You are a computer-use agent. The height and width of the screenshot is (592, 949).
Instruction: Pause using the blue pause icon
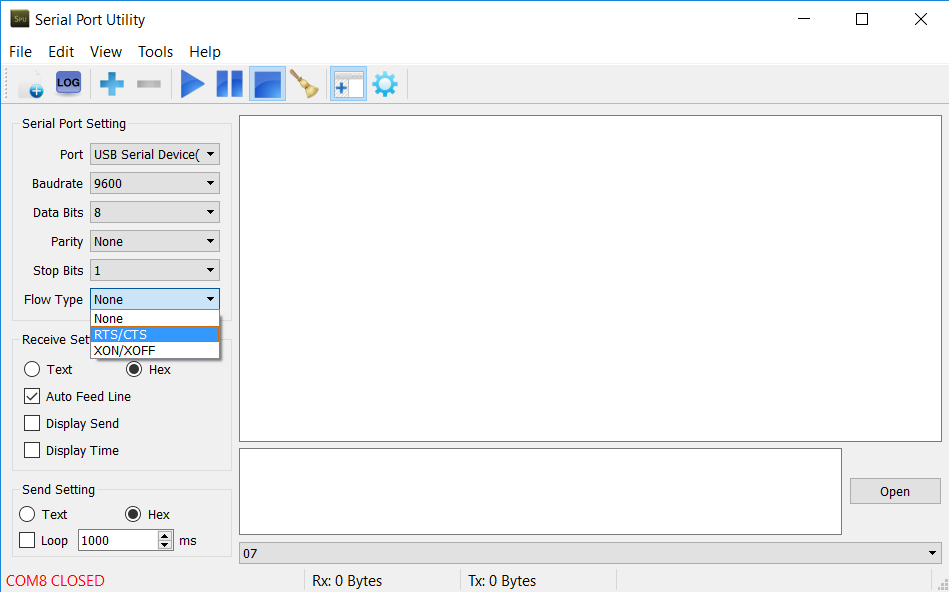230,84
